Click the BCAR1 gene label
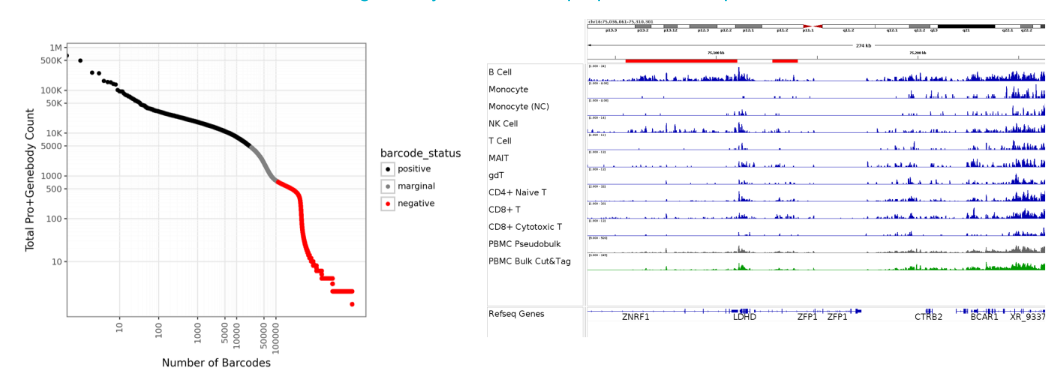1062x369 pixels. (984, 316)
